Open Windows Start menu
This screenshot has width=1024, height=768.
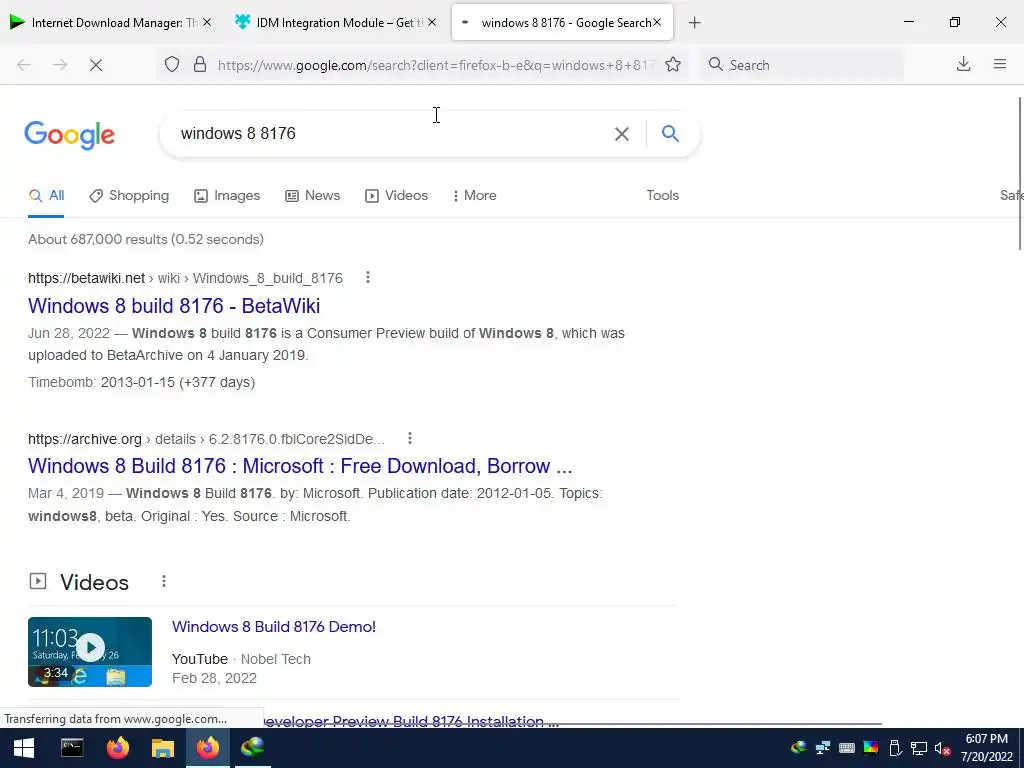(x=24, y=748)
